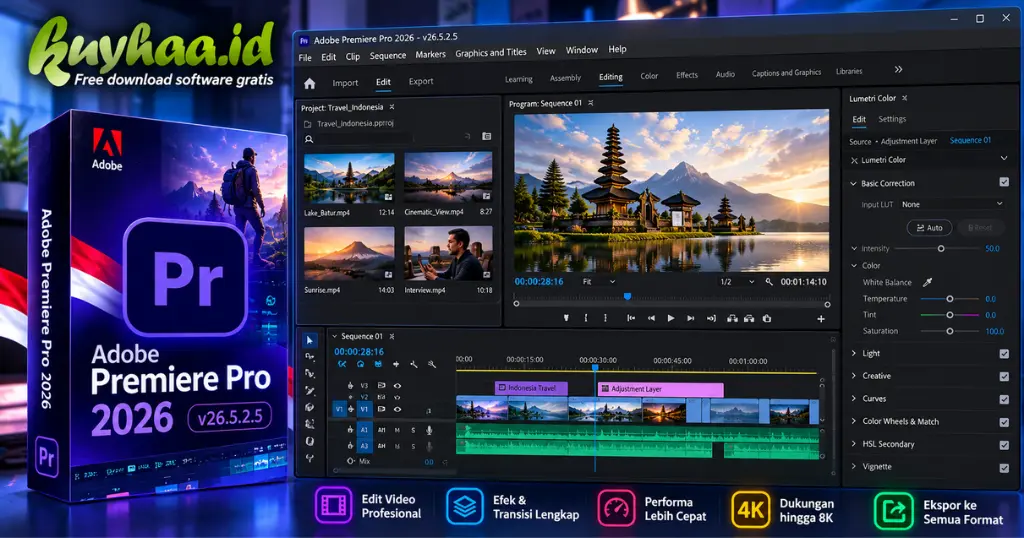Expand the Light section
The height and width of the screenshot is (538, 1024).
click(854, 353)
